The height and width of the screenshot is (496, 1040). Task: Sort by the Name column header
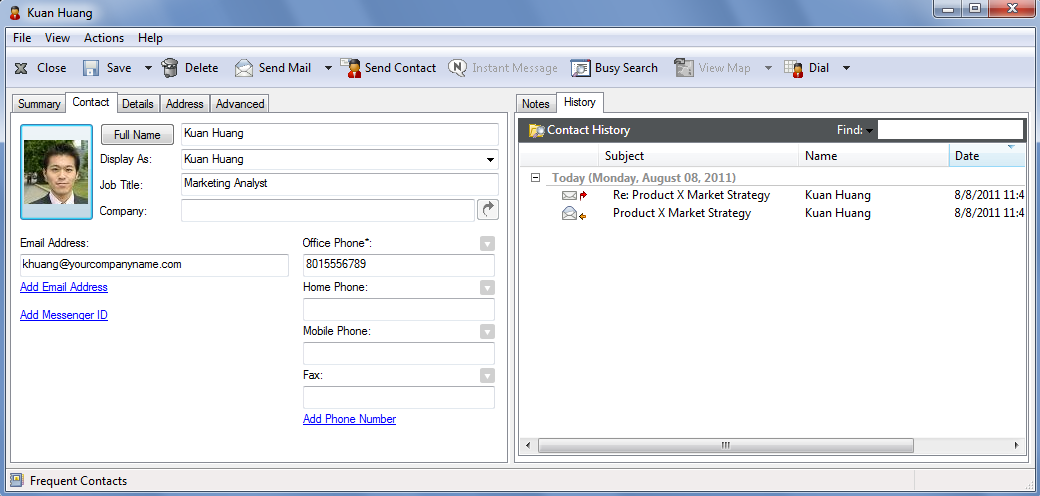(x=874, y=156)
